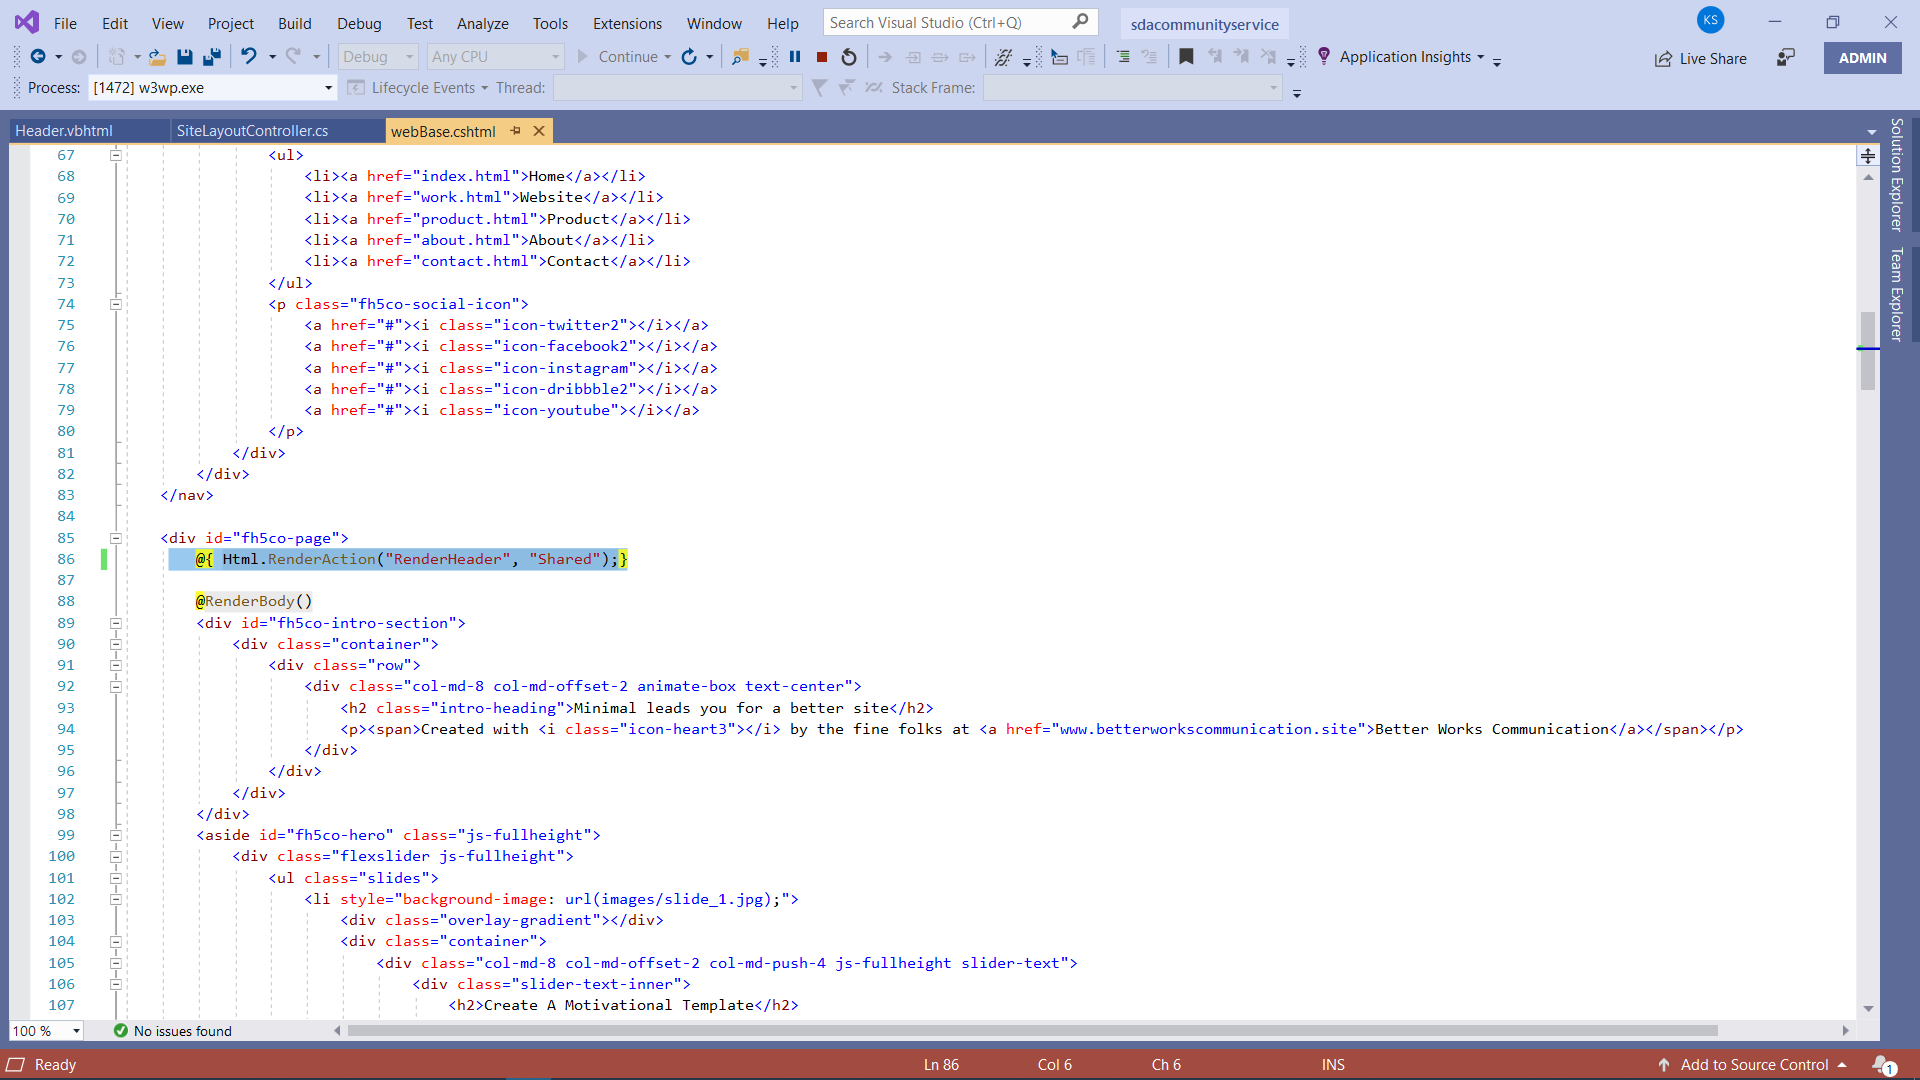
Task: Open the Analyze menu
Action: [x=483, y=23]
